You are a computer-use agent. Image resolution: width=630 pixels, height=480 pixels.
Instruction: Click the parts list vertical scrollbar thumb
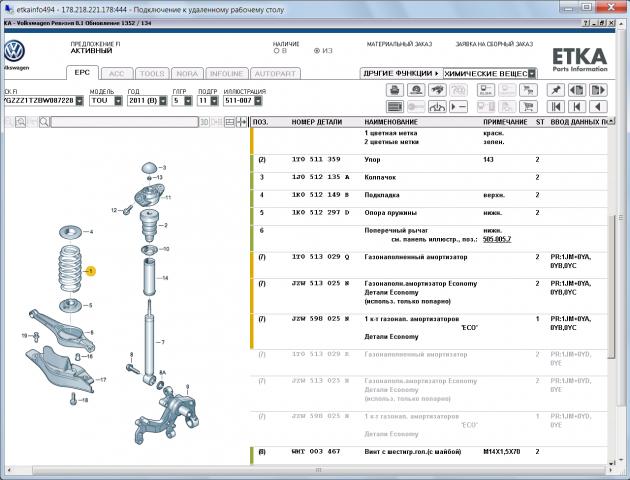[611, 286]
